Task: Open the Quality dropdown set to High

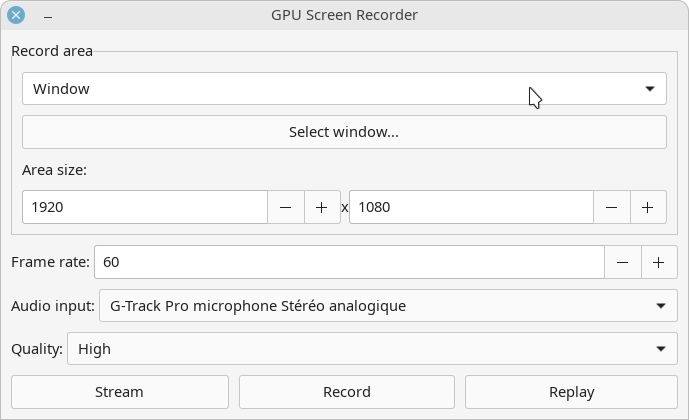Action: coord(373,348)
